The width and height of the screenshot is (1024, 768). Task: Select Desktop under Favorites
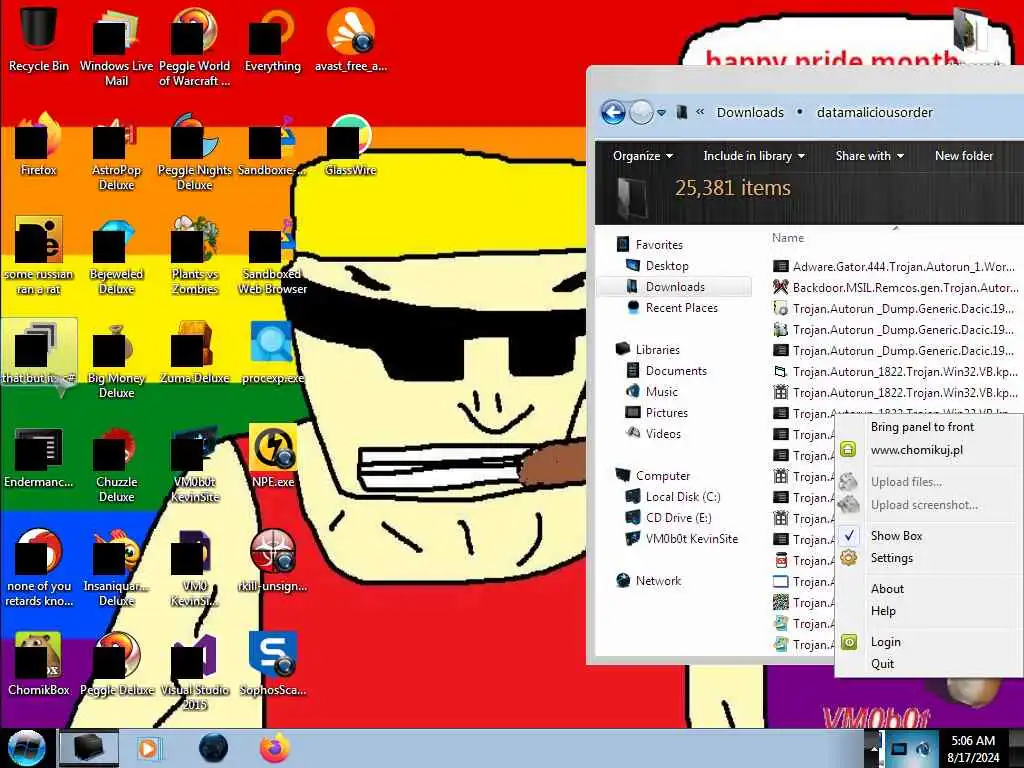[667, 266]
